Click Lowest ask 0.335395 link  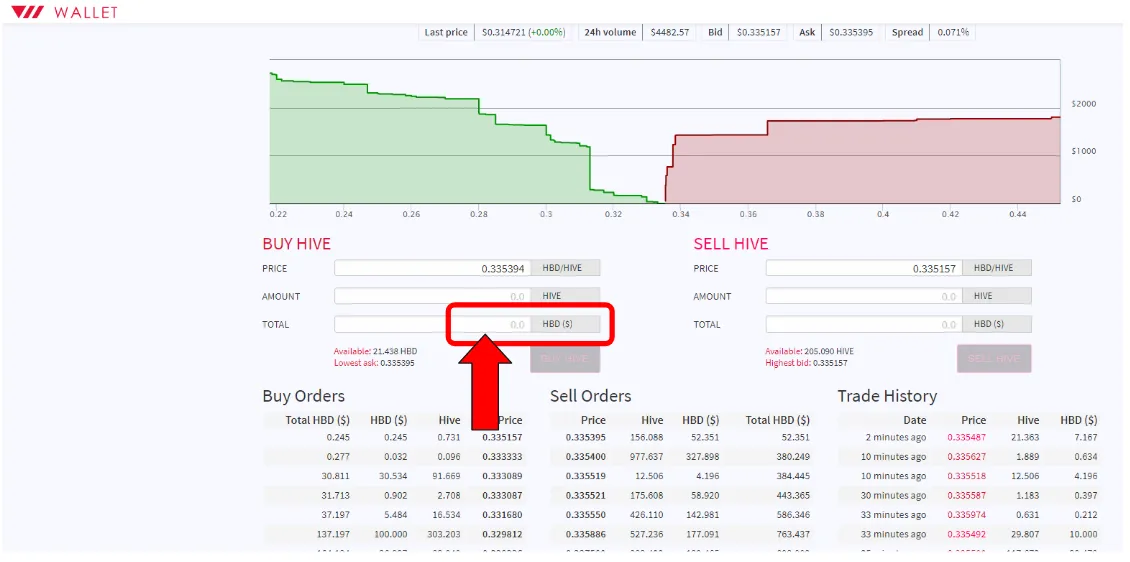tap(374, 363)
